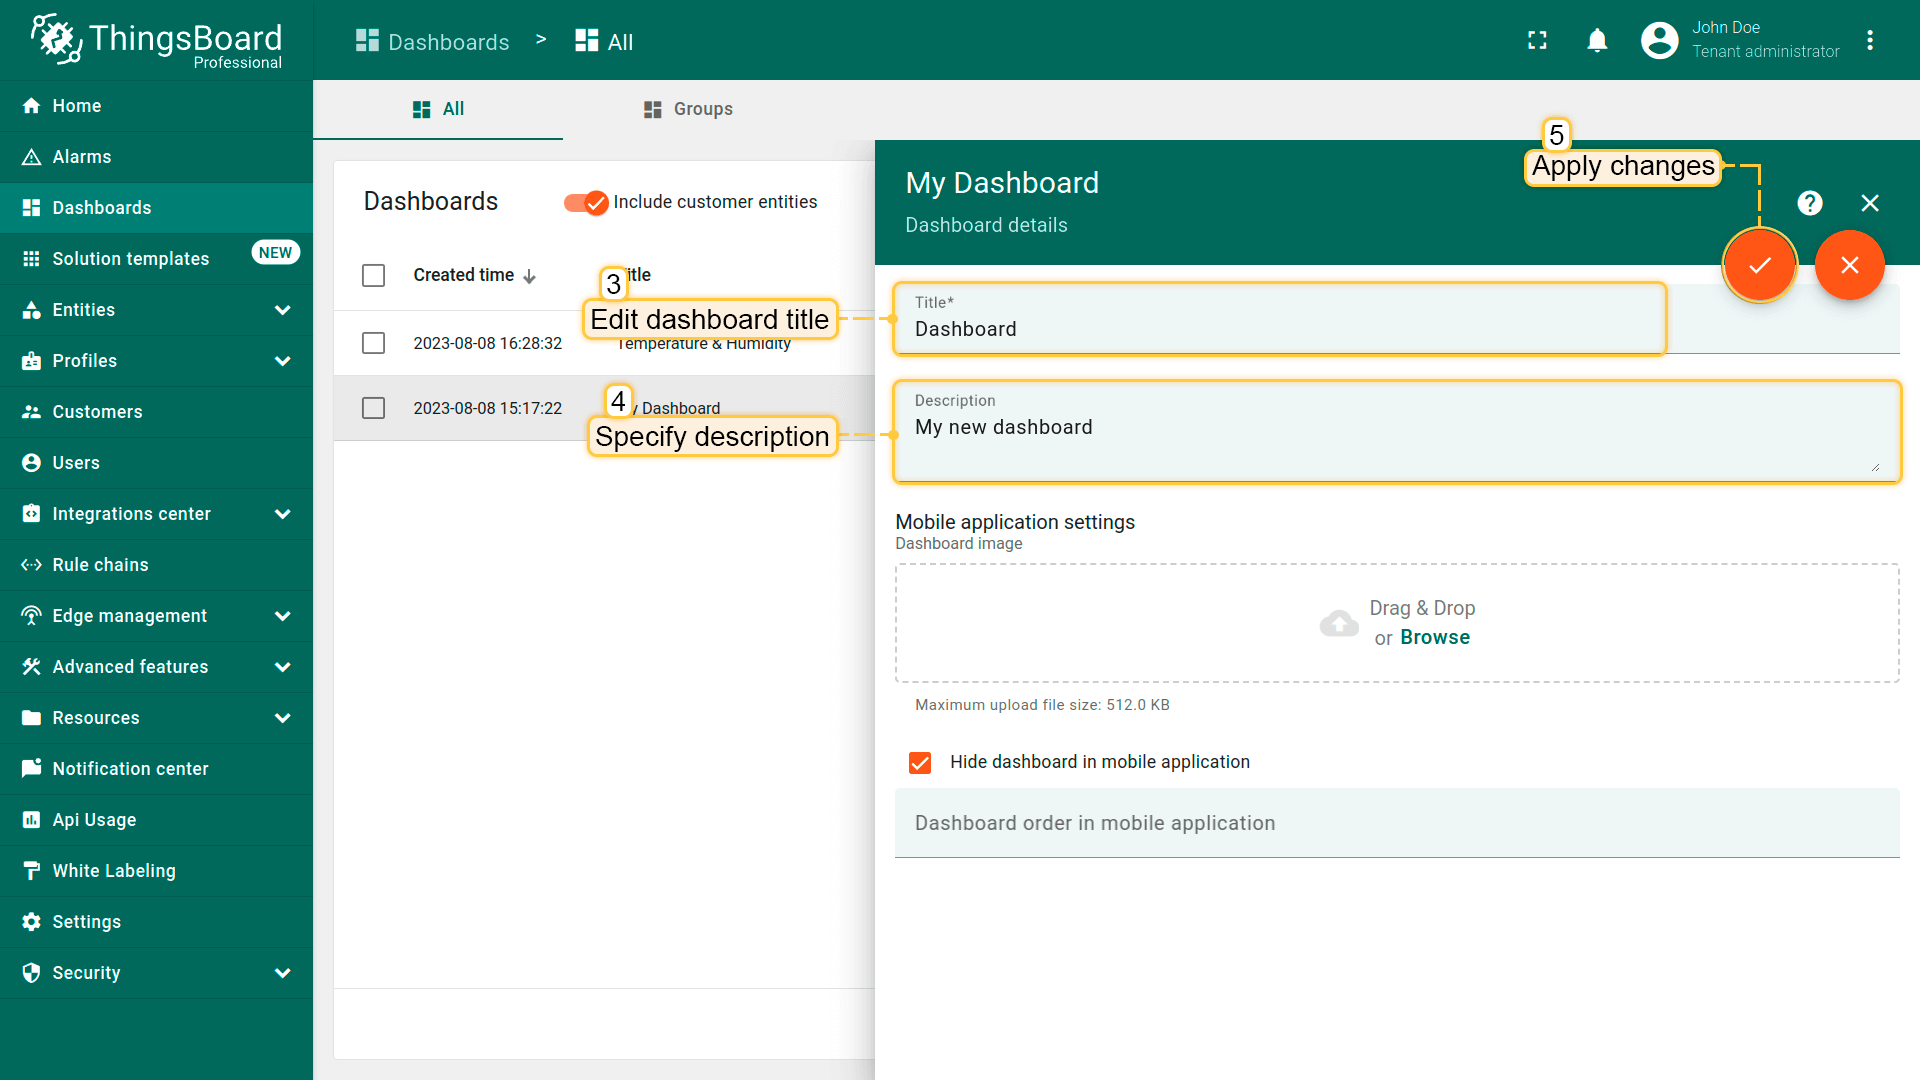Click the orange cancel changes X button
This screenshot has width=1920, height=1080.
1849,265
